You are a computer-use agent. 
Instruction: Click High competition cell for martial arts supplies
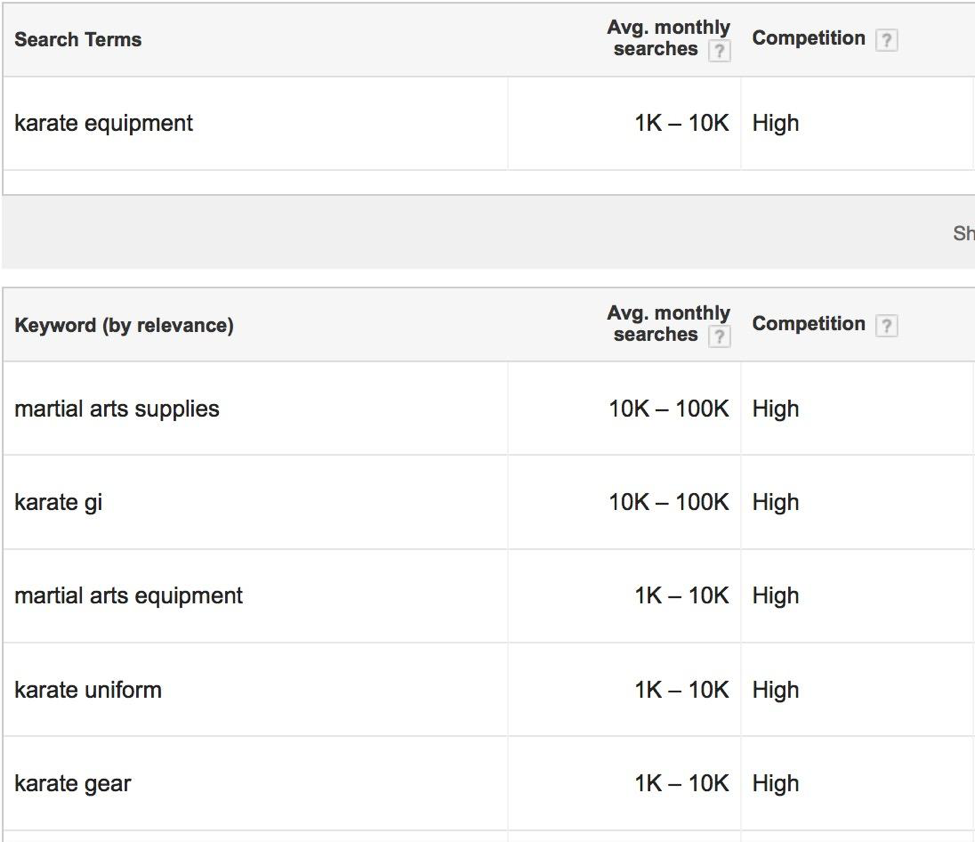pyautogui.click(x=776, y=409)
